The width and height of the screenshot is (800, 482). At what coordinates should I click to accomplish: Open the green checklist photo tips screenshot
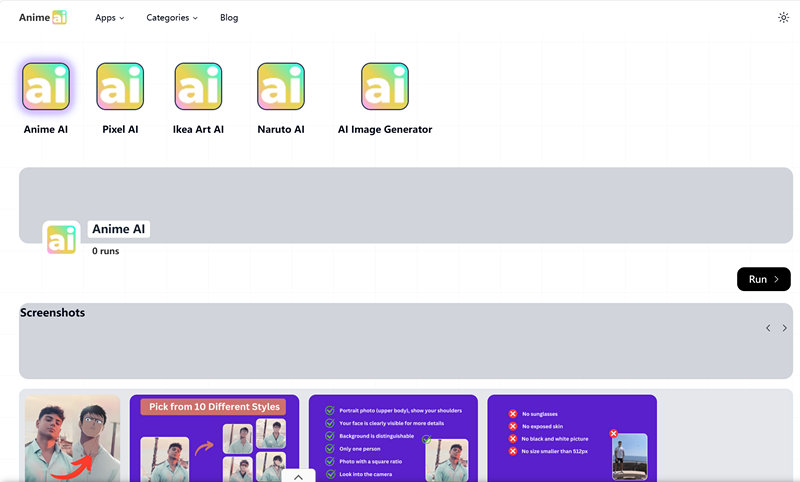(393, 438)
